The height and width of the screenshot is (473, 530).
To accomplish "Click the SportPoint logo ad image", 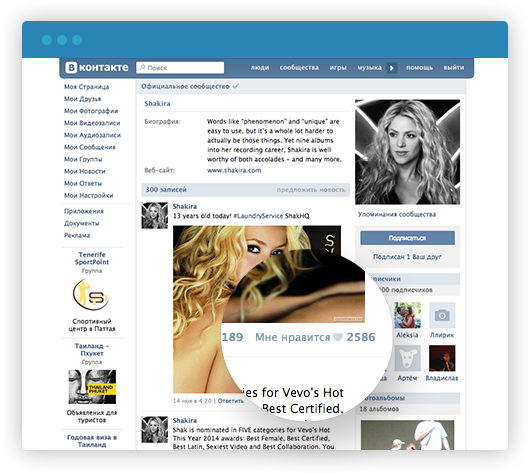I will tap(91, 294).
